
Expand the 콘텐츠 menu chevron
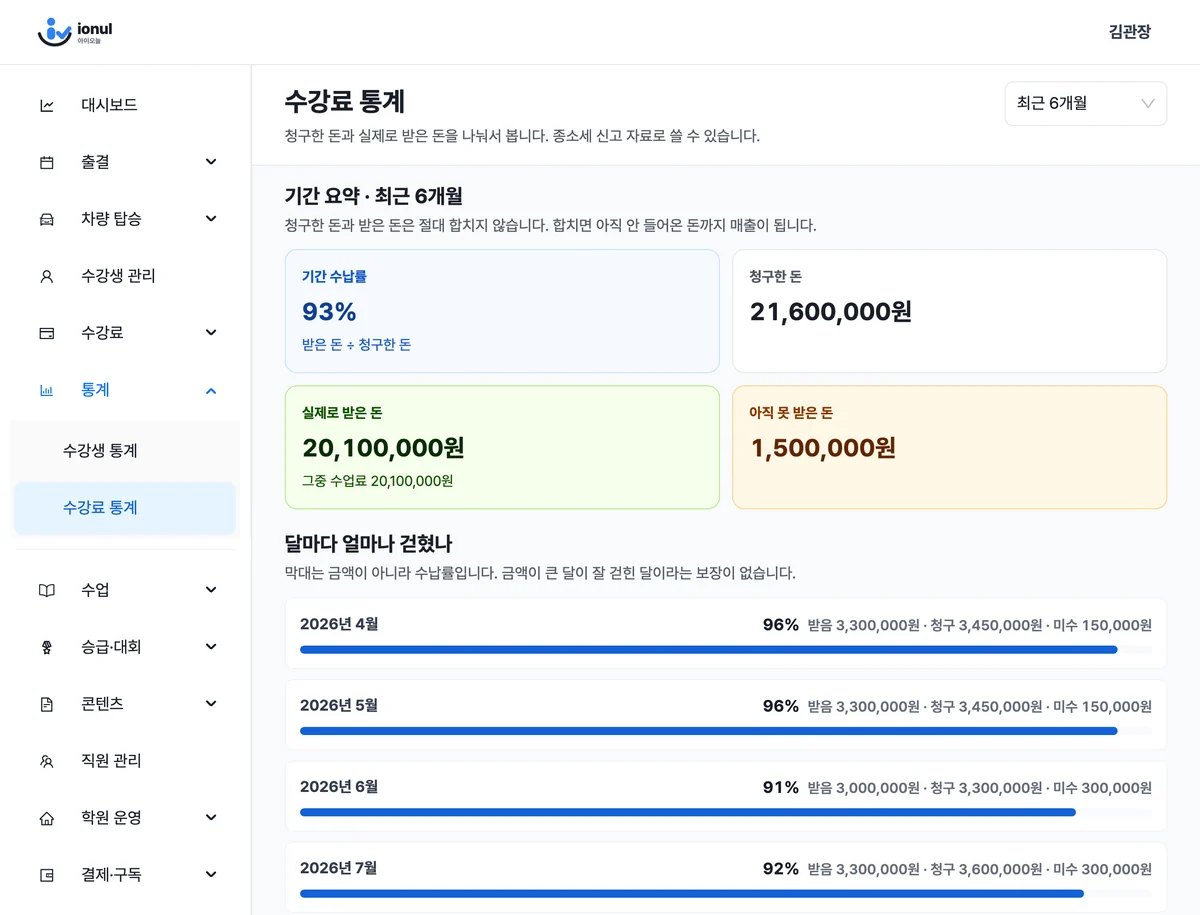tap(211, 704)
